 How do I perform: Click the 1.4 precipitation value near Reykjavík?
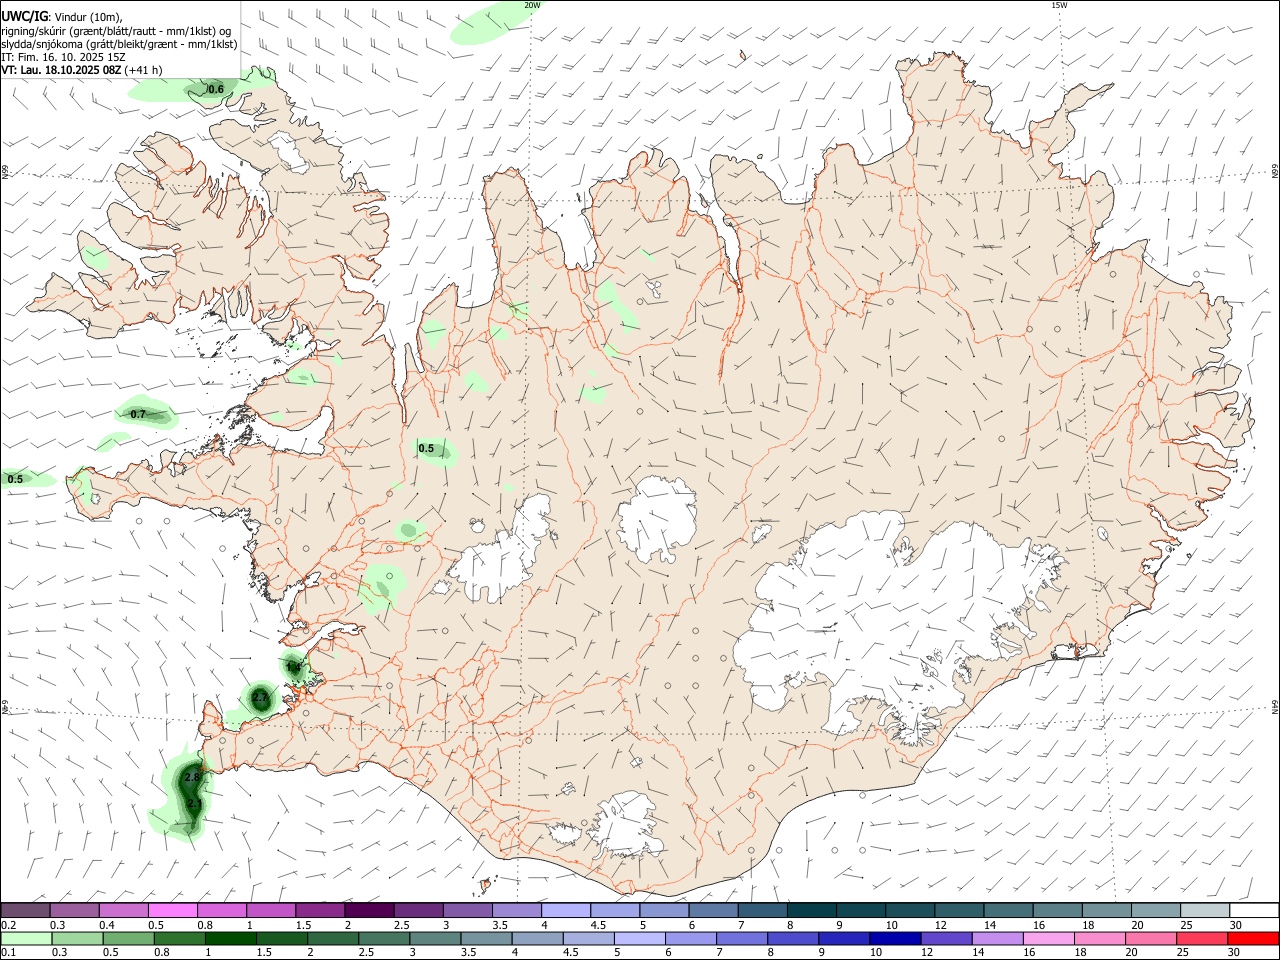[x=293, y=666]
